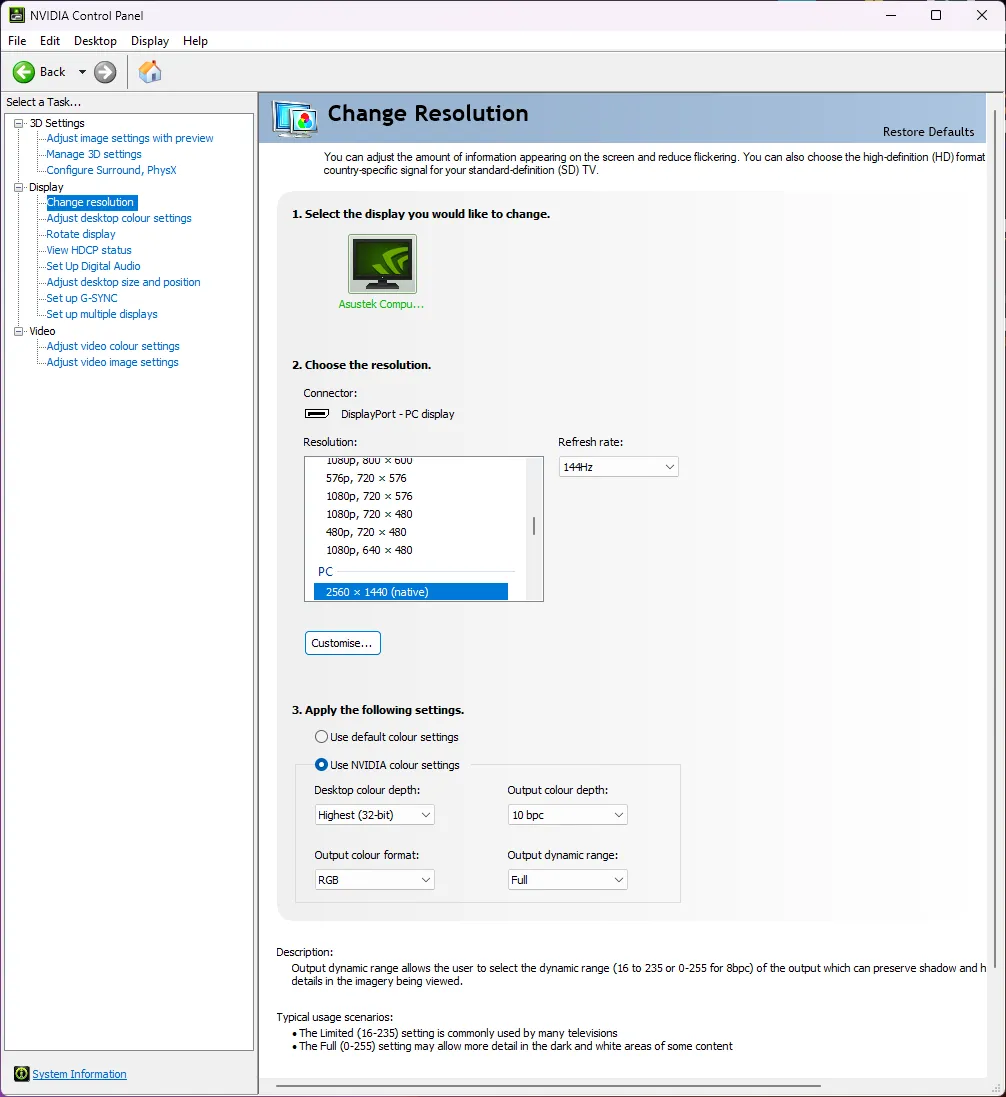Open the Help menu
The height and width of the screenshot is (1097, 1006).
pos(195,41)
